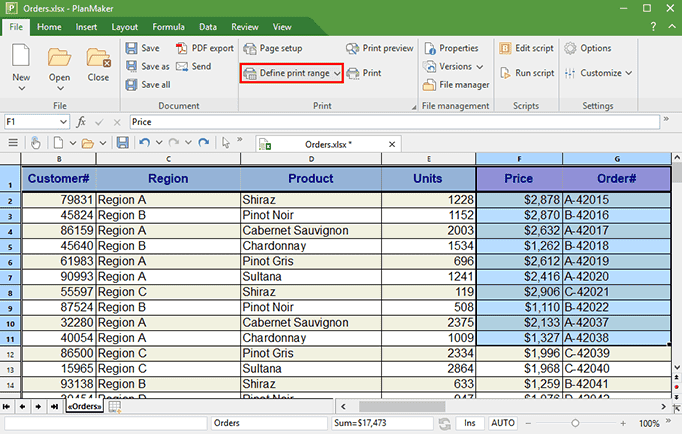Screen dimensions: 682x434
Task: Toggle AUTO calculation mode in status bar
Action: [503, 423]
